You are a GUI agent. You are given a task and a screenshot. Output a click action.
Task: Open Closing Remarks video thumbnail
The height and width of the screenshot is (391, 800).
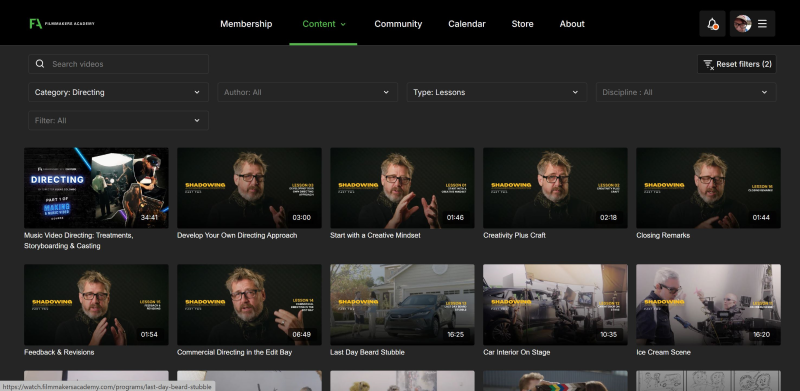click(x=708, y=188)
